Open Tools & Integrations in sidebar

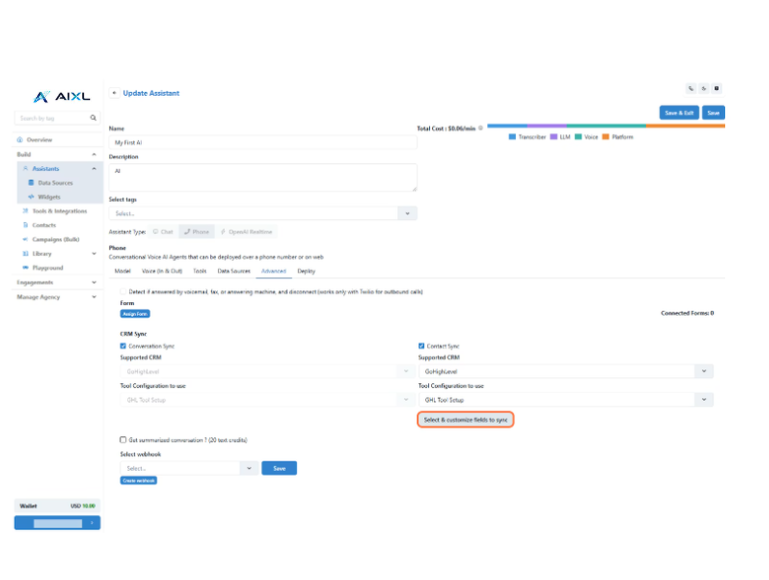(x=59, y=211)
